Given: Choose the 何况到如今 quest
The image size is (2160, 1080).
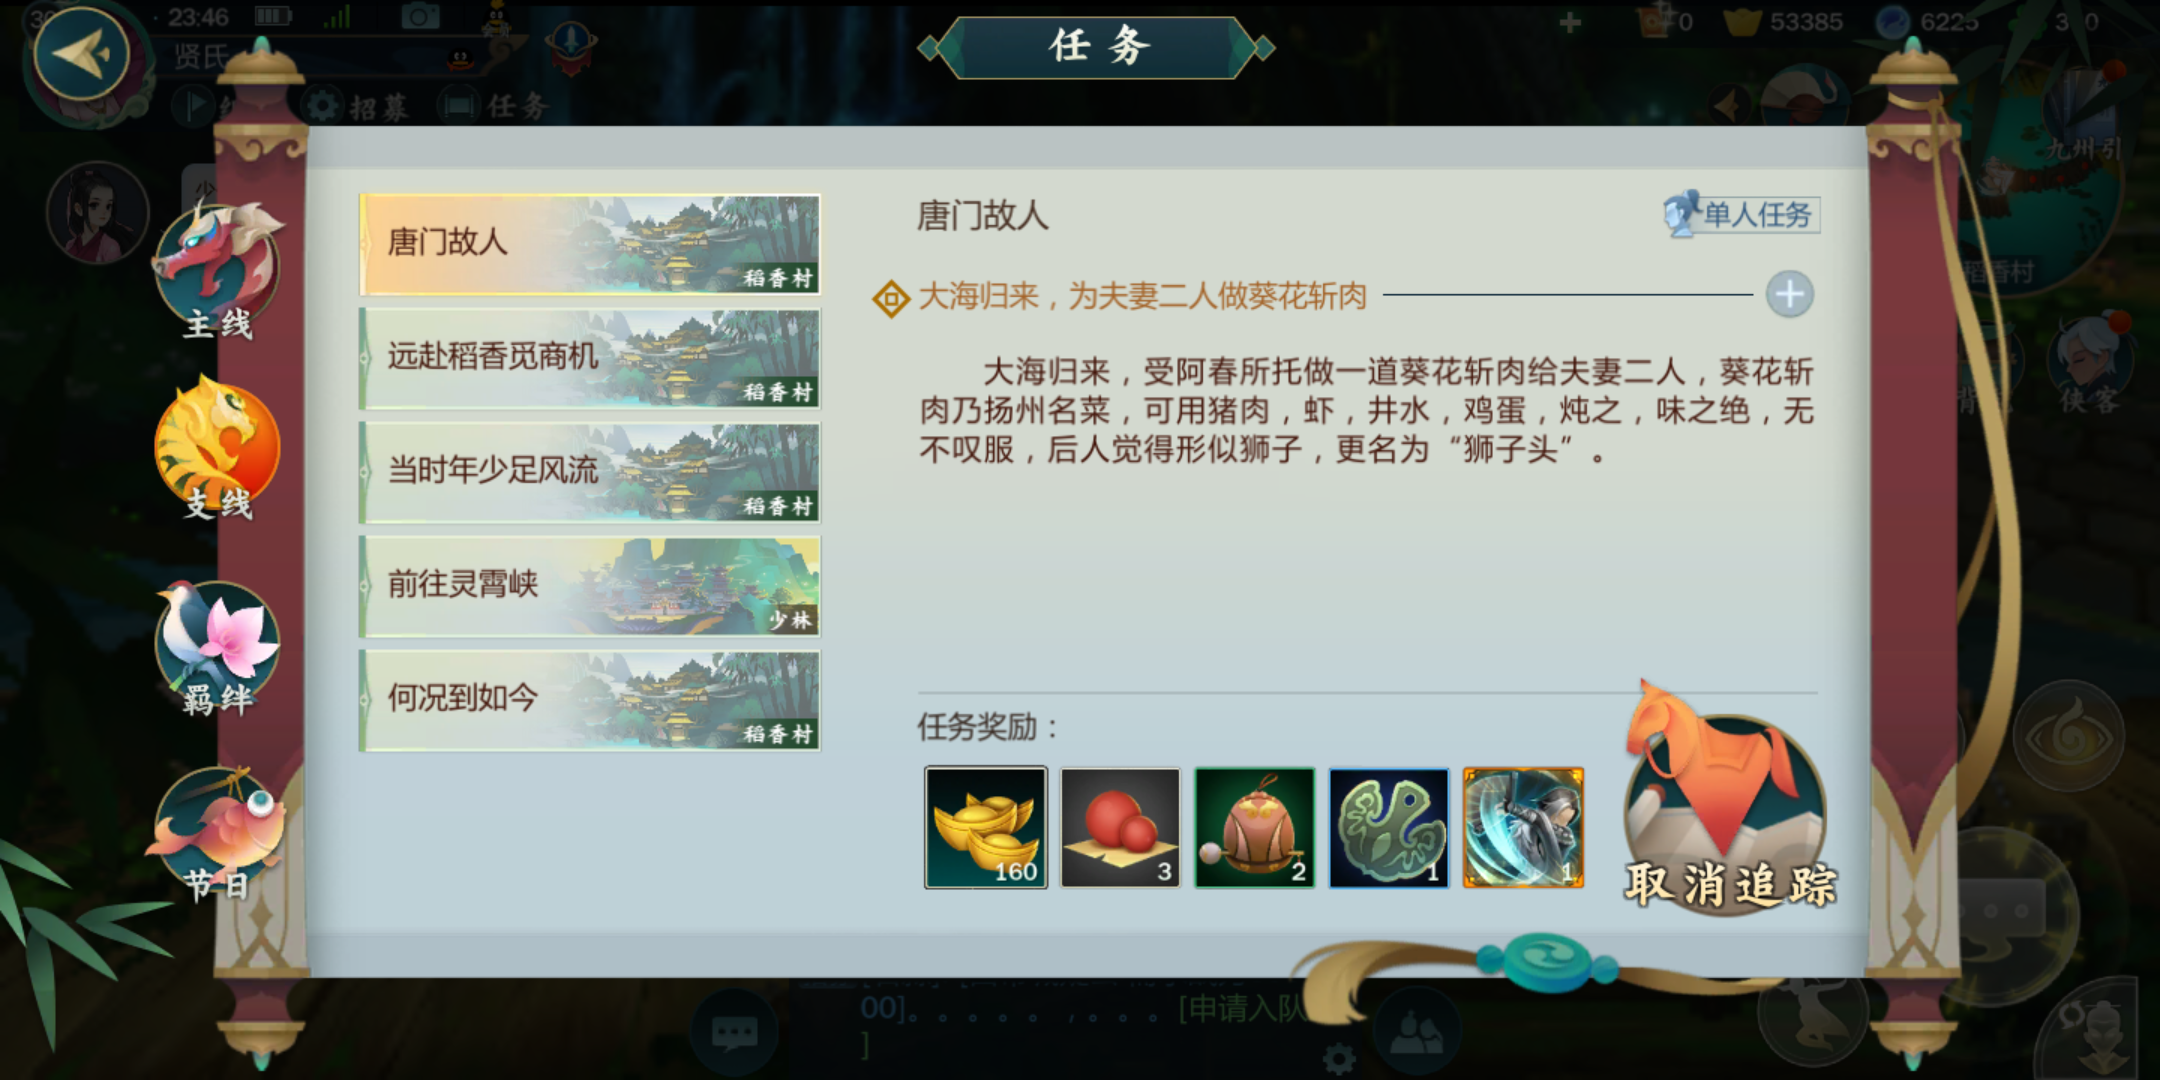Looking at the screenshot, I should click(x=590, y=700).
